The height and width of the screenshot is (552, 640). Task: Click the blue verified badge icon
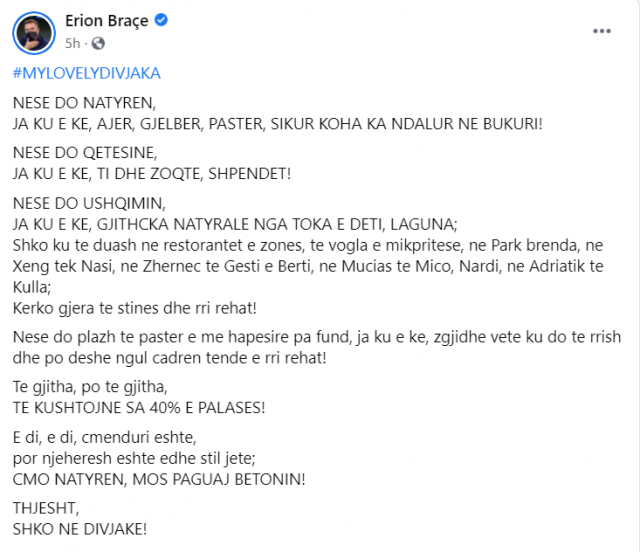click(x=161, y=20)
